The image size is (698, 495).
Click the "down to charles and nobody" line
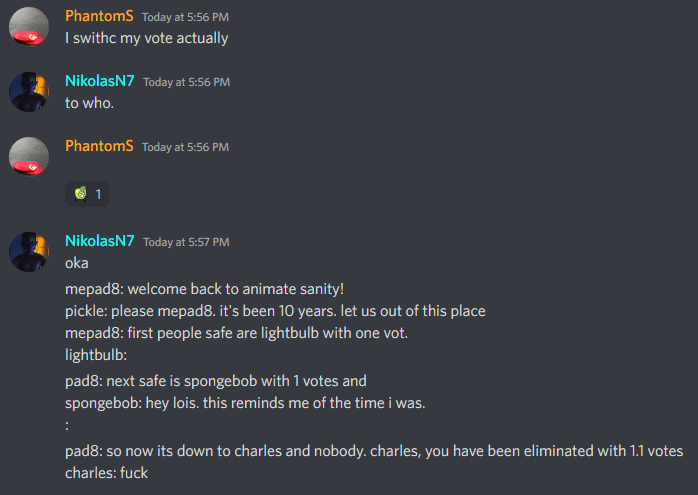pos(374,451)
